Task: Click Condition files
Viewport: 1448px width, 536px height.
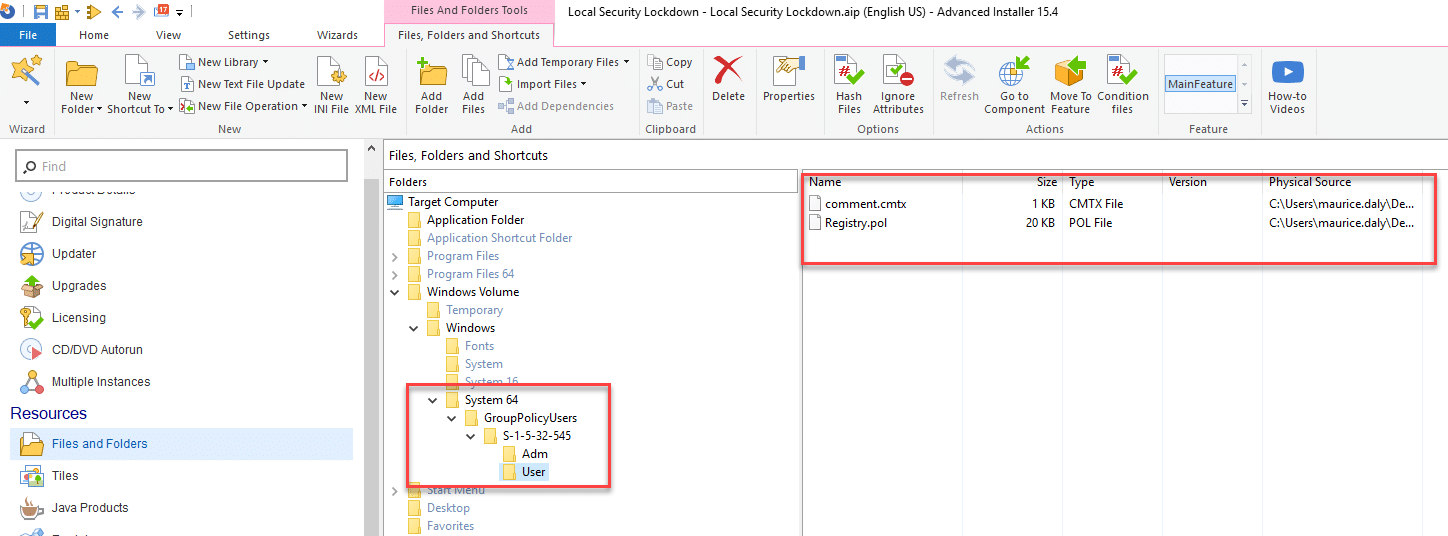Action: point(1122,85)
